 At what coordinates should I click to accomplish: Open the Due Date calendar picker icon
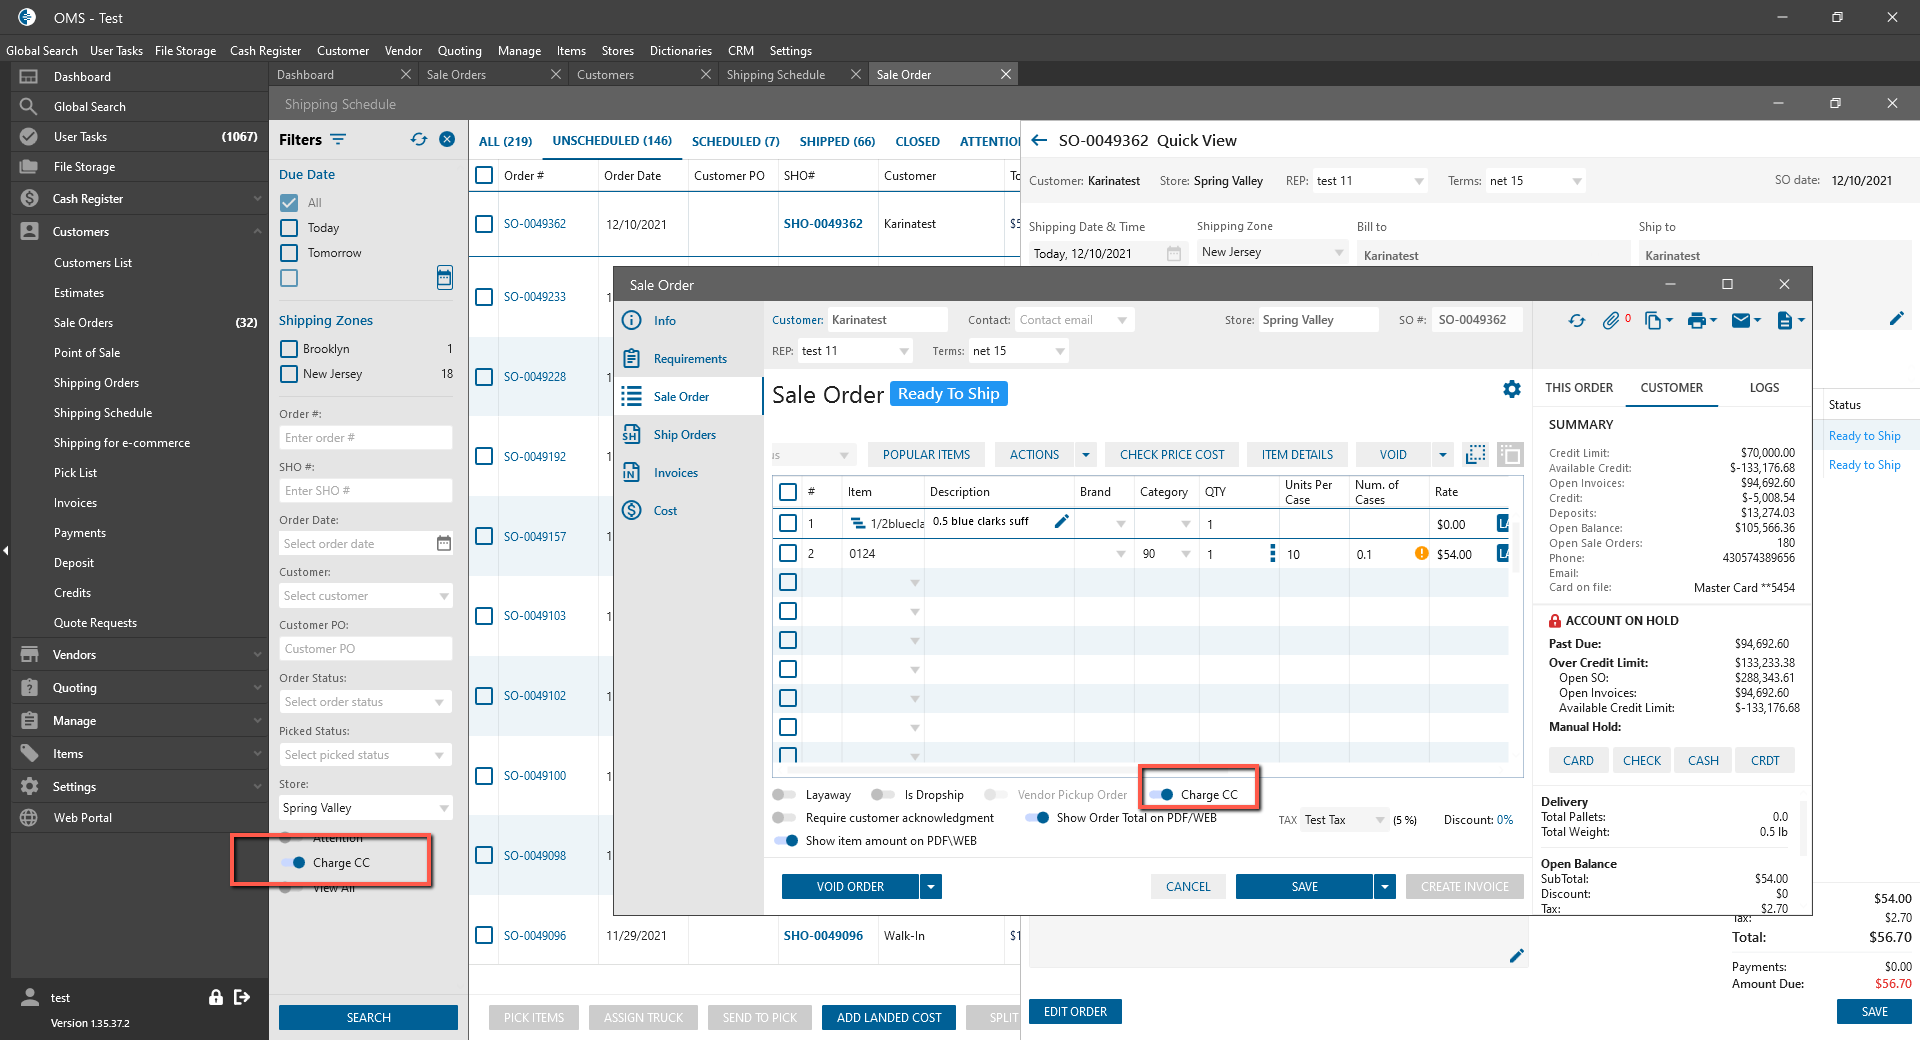coord(445,277)
